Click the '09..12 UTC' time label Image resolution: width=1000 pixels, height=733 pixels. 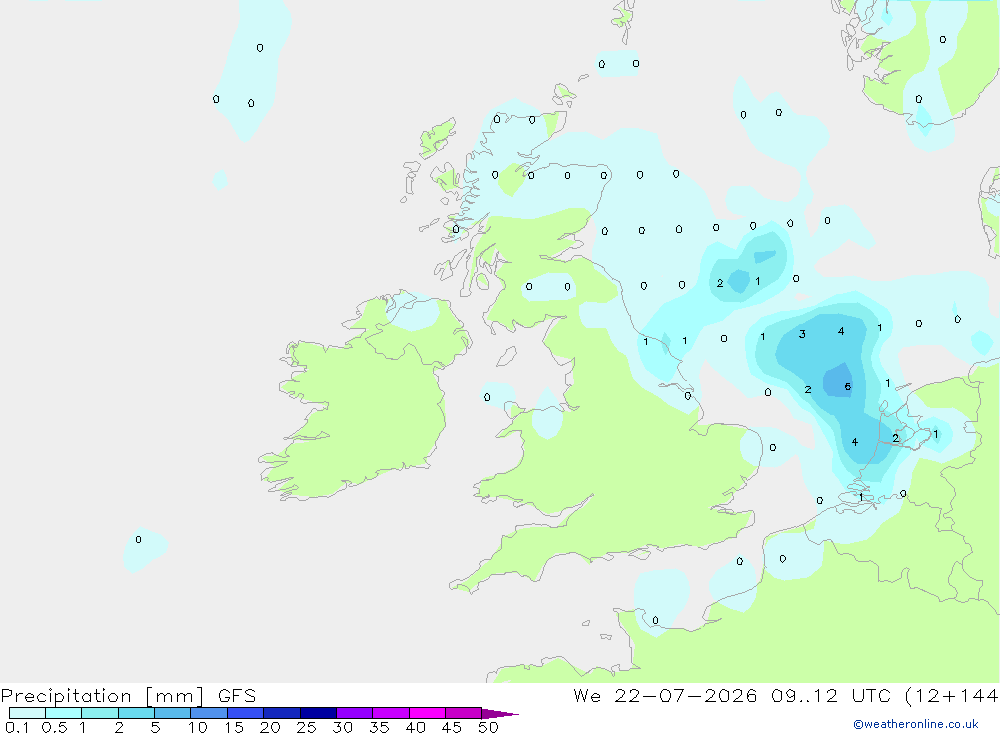click(832, 696)
